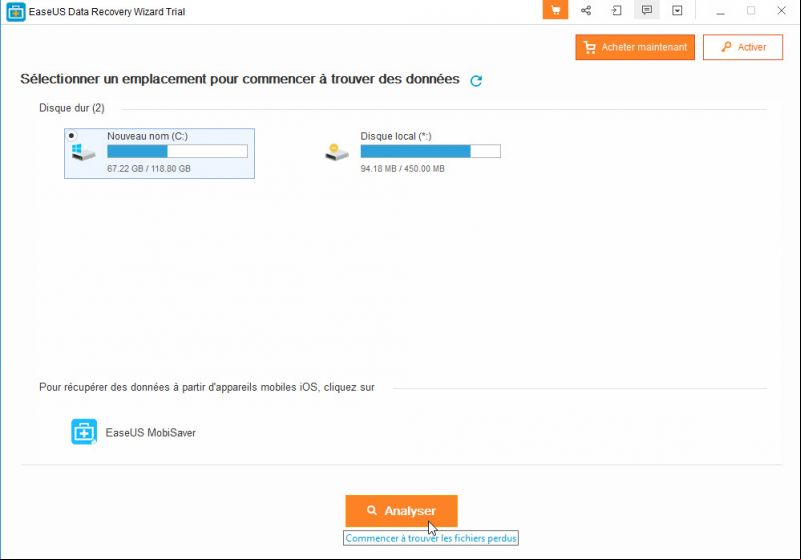Refresh the disk list with the reload icon

476,81
